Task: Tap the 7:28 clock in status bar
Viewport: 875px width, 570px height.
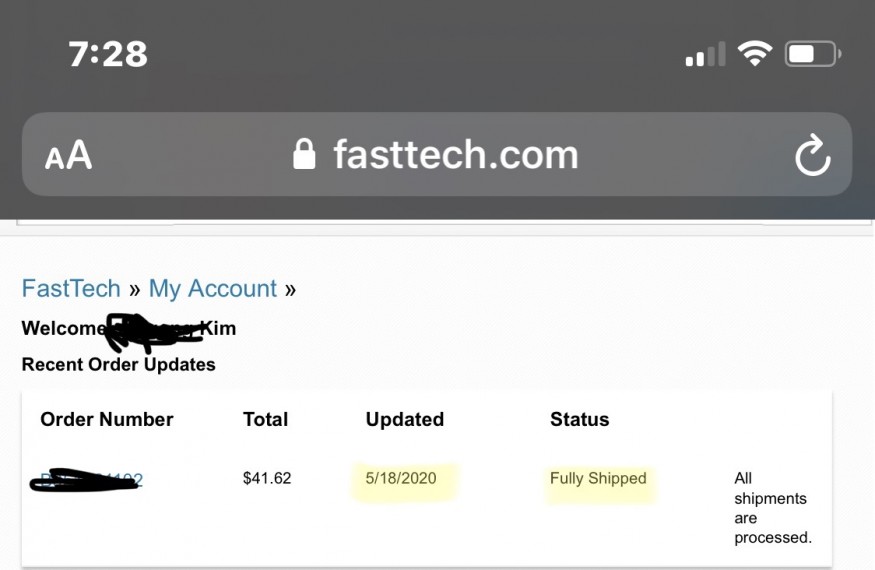Action: click(108, 54)
